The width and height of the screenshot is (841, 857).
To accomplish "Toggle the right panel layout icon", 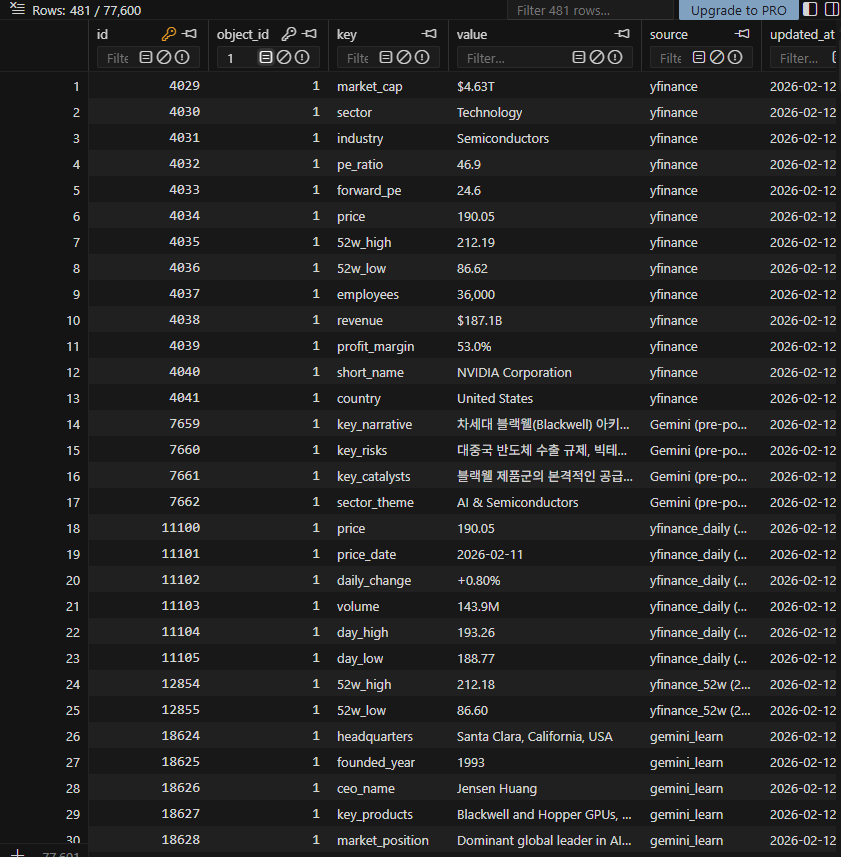I will 831,10.
